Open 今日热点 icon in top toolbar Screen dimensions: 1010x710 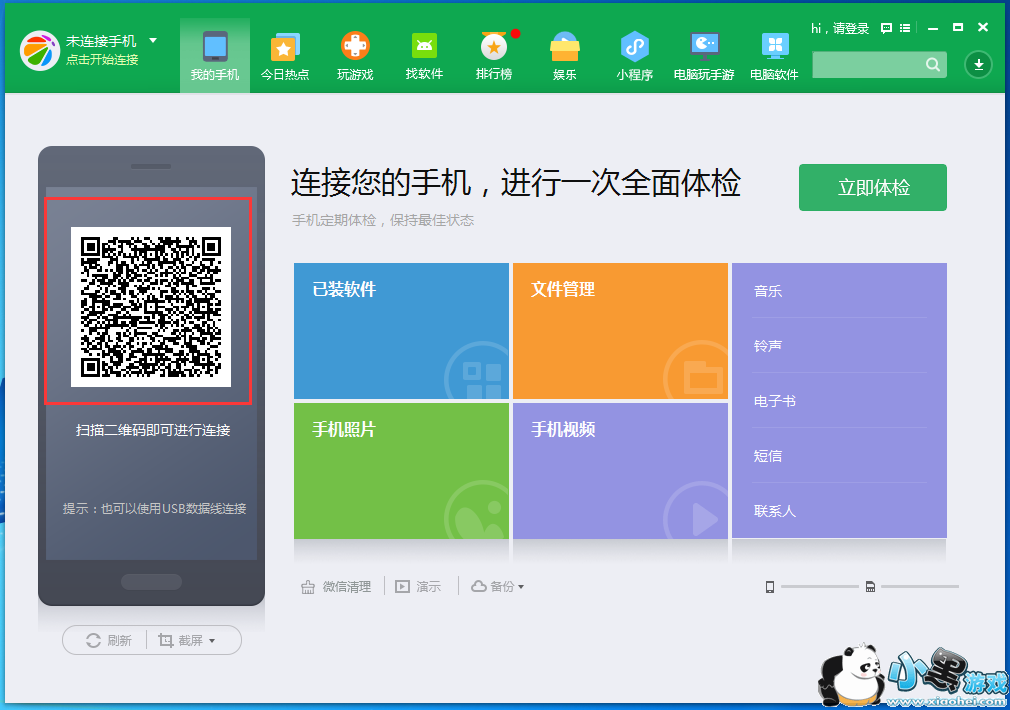click(284, 47)
